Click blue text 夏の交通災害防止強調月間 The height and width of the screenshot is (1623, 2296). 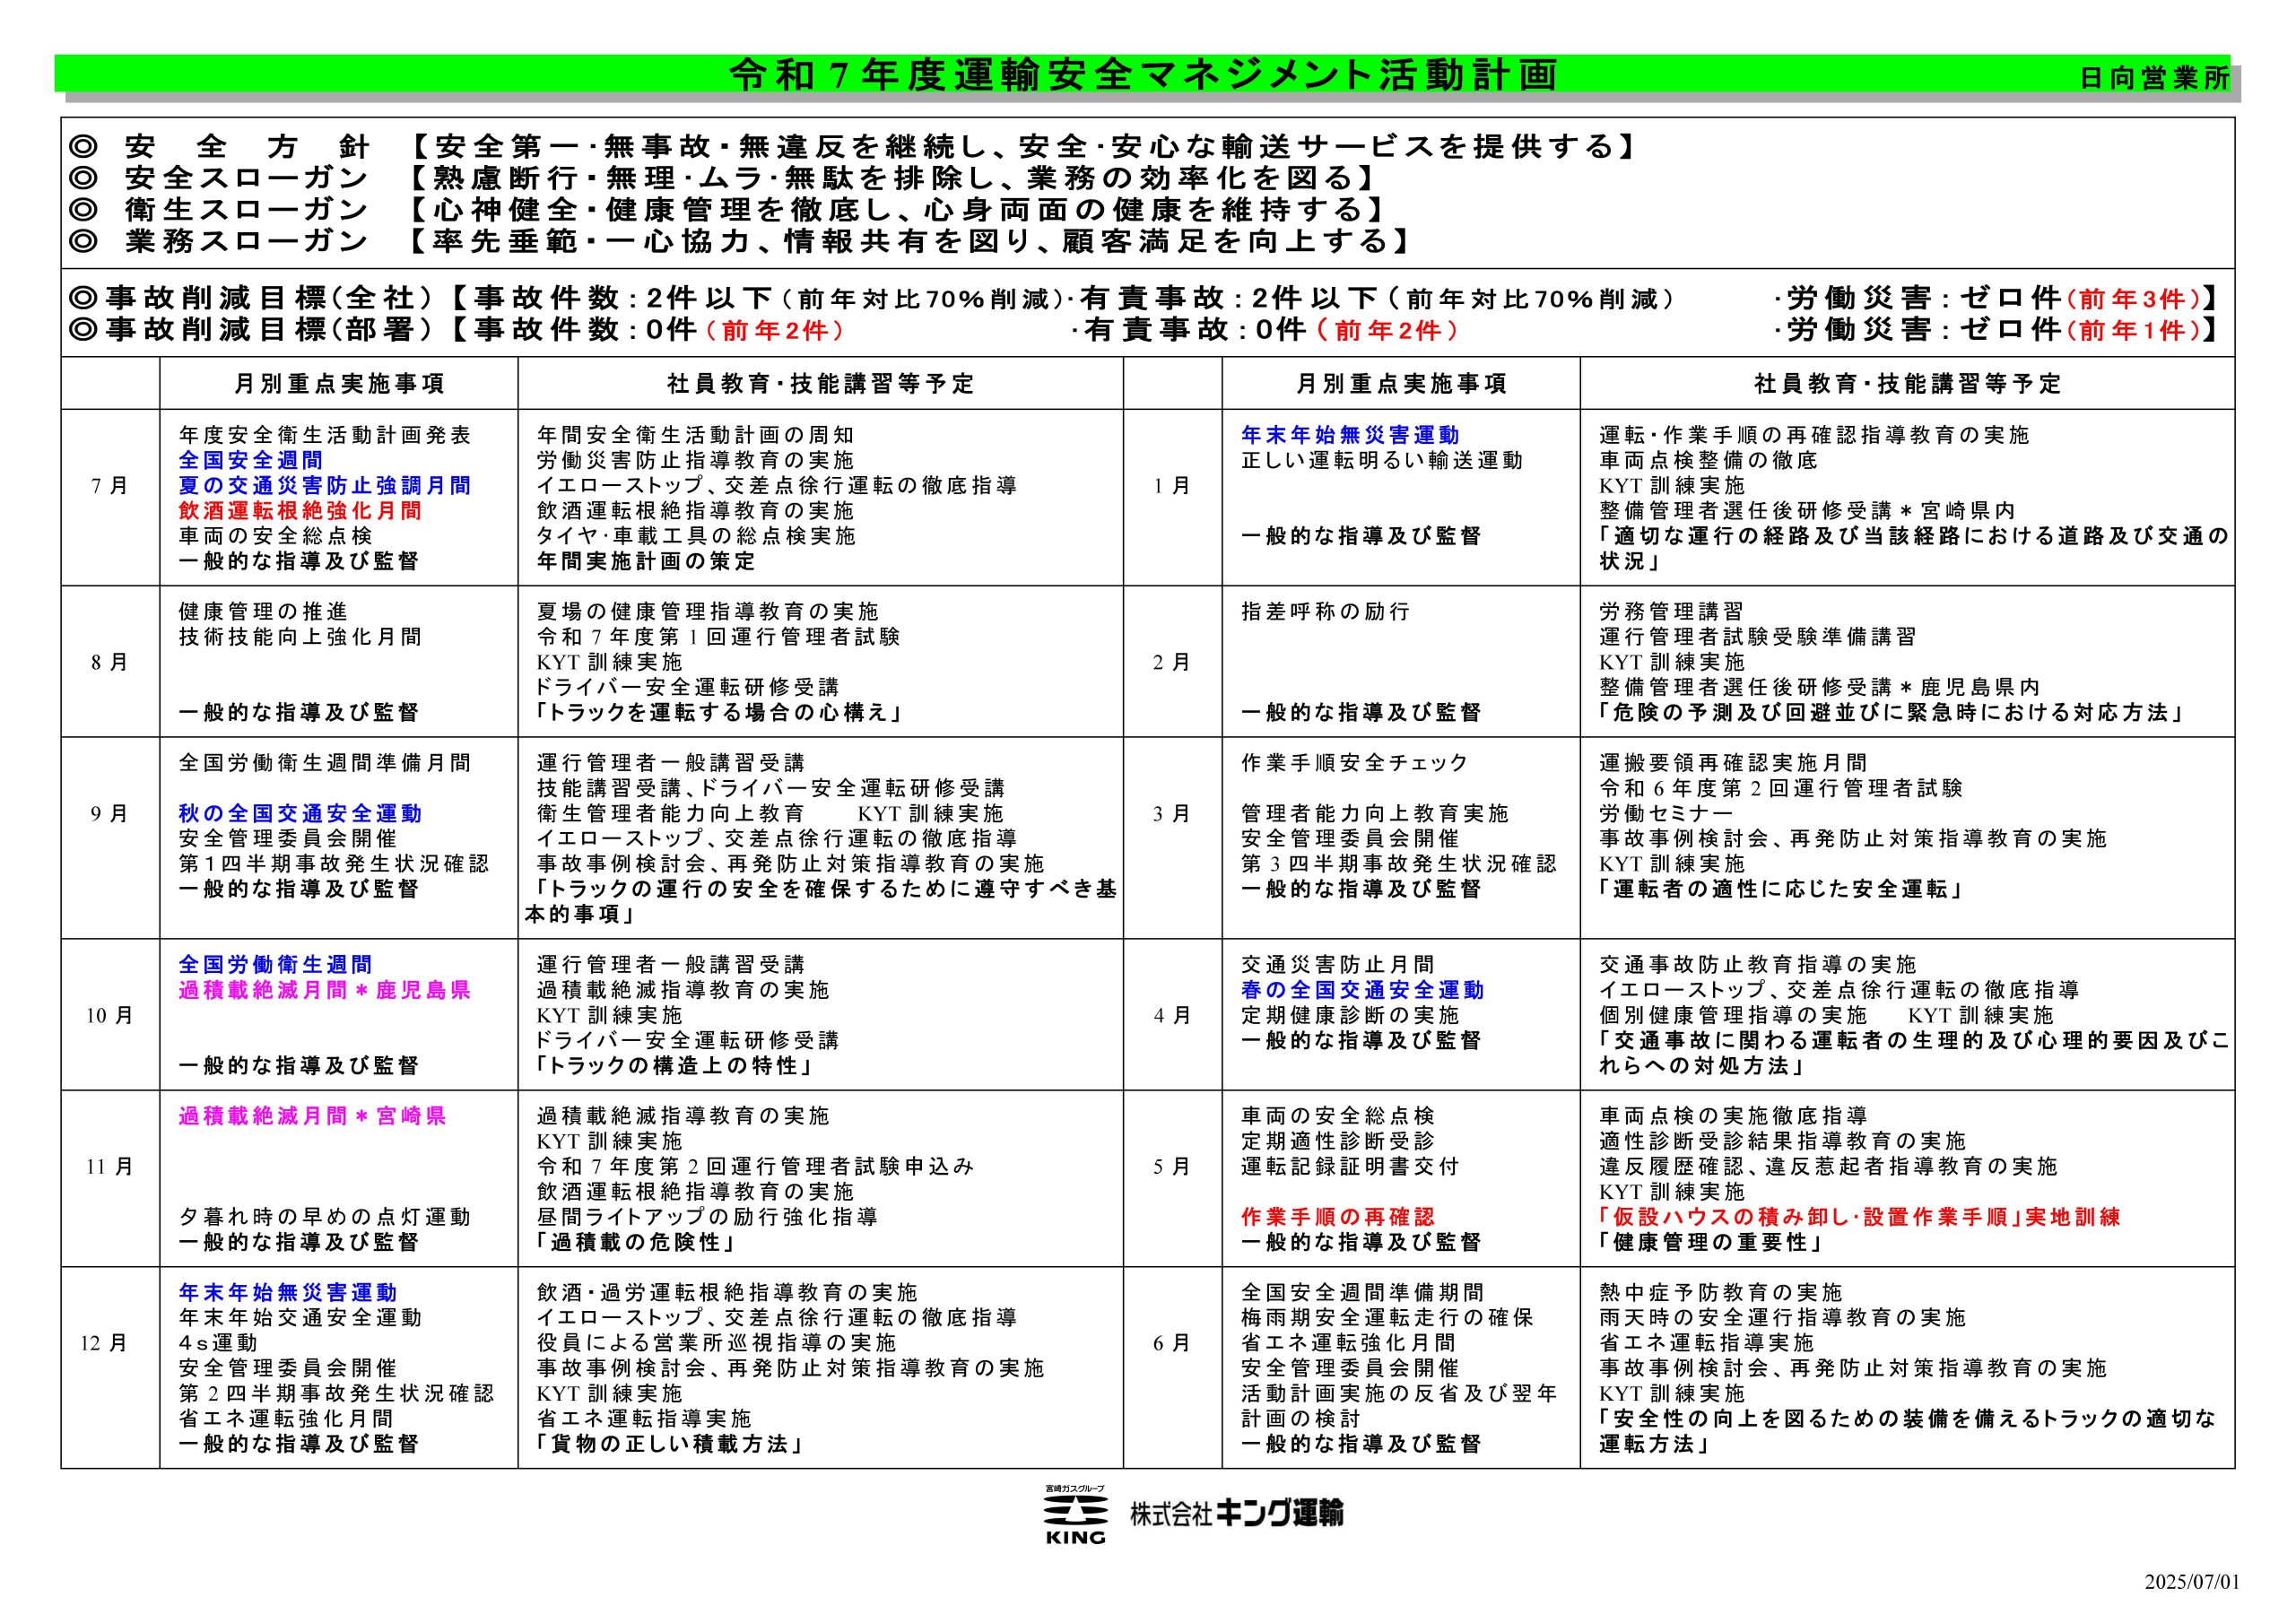pyautogui.click(x=325, y=486)
